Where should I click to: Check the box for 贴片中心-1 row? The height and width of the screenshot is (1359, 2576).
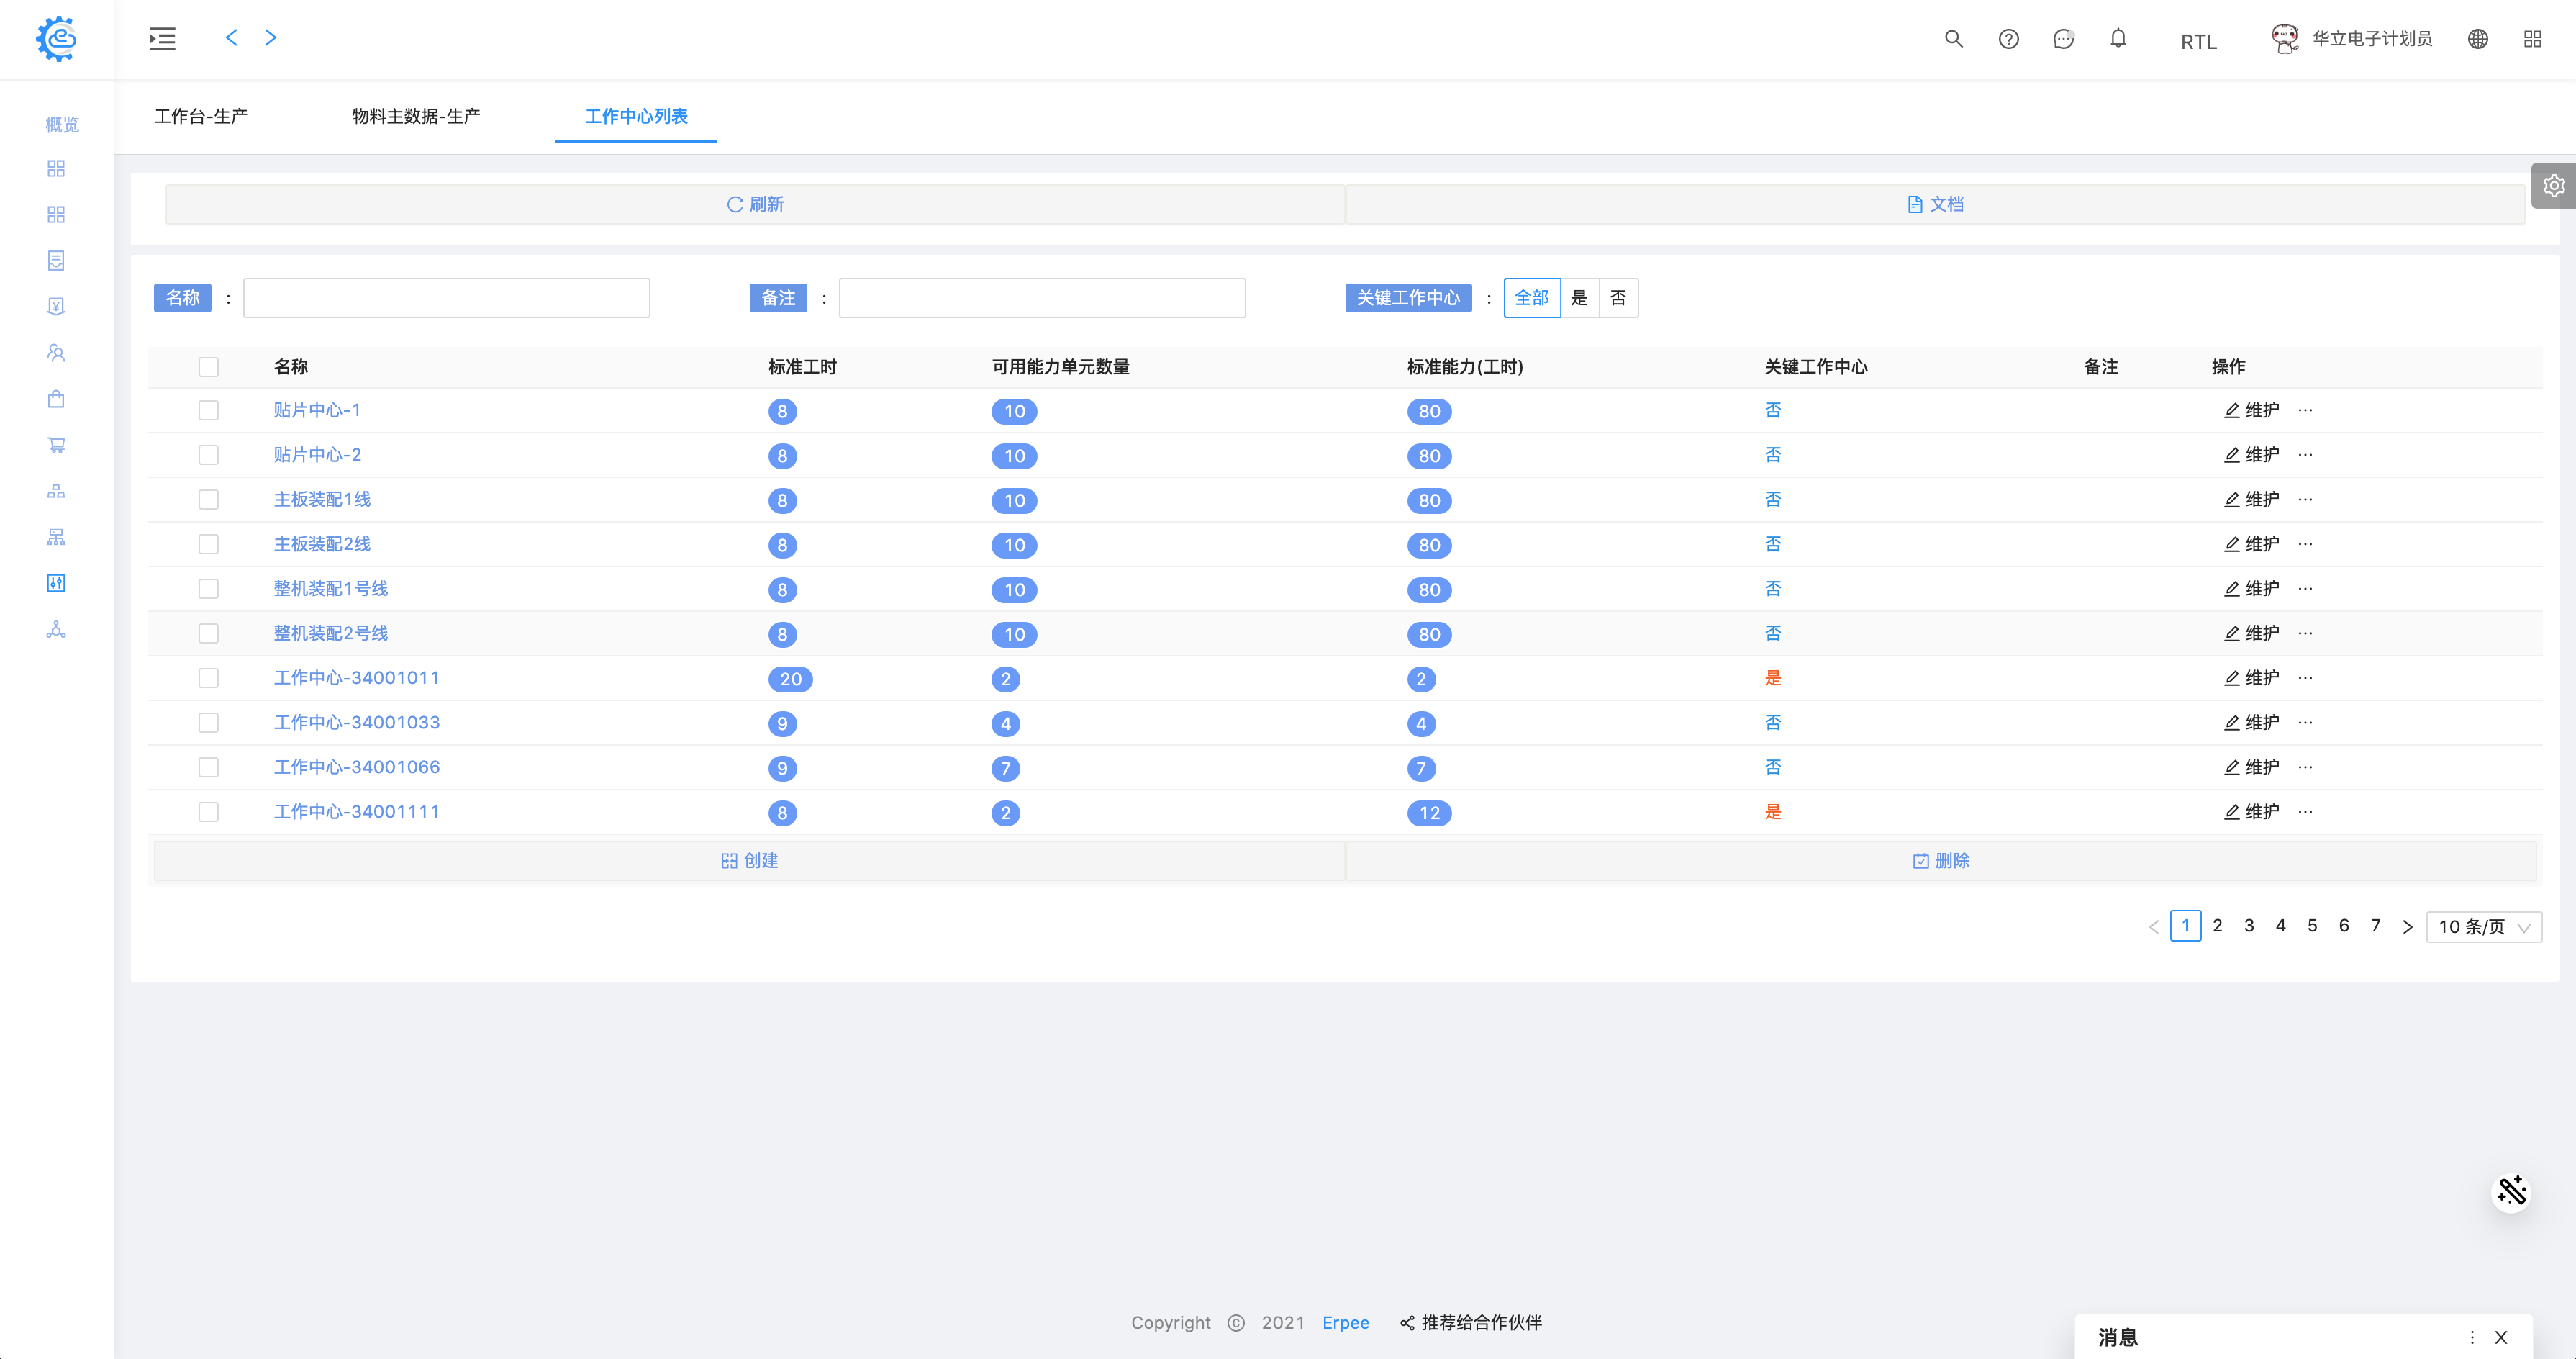click(208, 410)
